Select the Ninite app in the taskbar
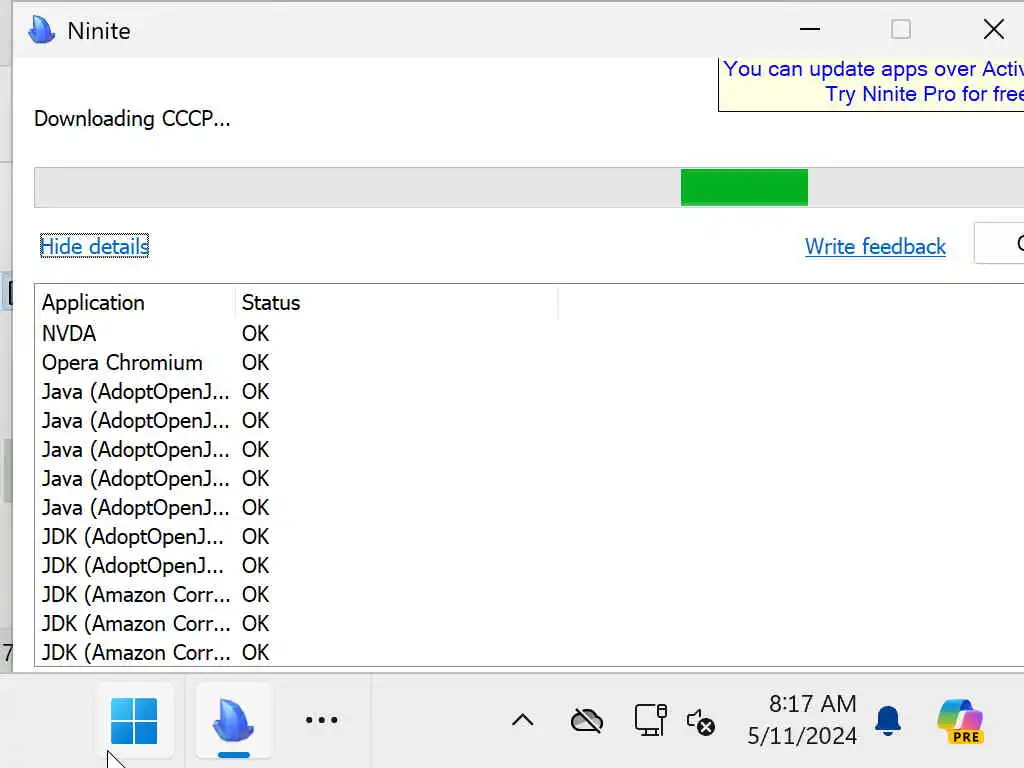 click(x=233, y=721)
